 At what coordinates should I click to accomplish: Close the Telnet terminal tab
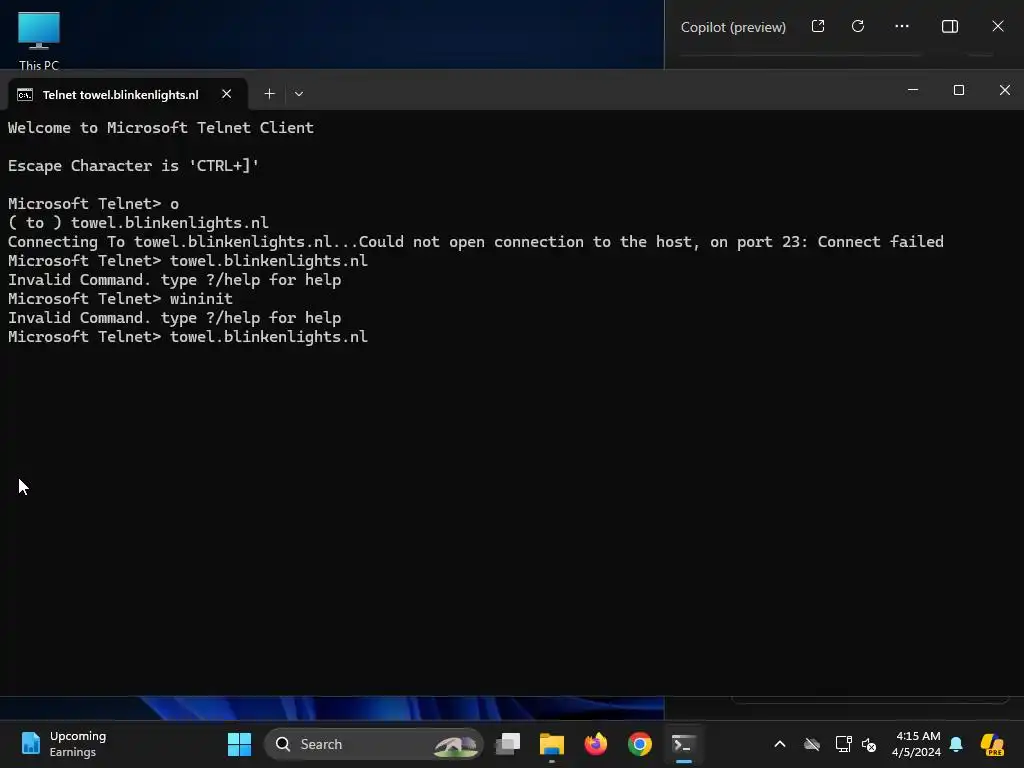click(227, 94)
